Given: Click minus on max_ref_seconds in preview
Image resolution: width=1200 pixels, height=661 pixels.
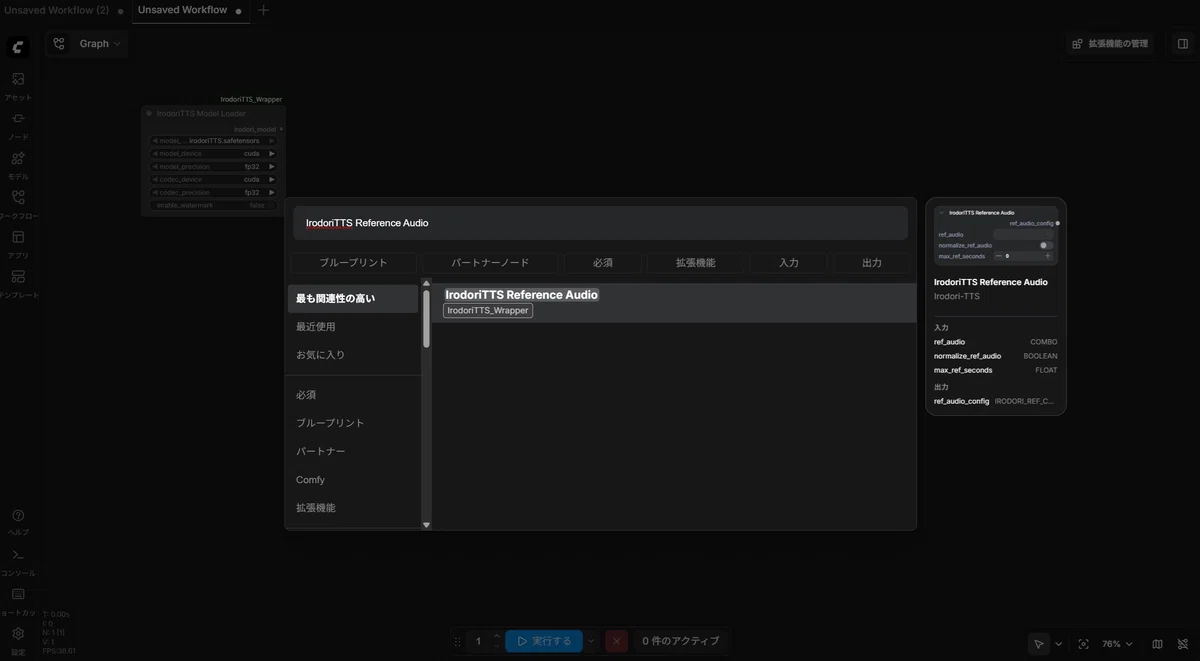Looking at the screenshot, I should click(x=998, y=256).
